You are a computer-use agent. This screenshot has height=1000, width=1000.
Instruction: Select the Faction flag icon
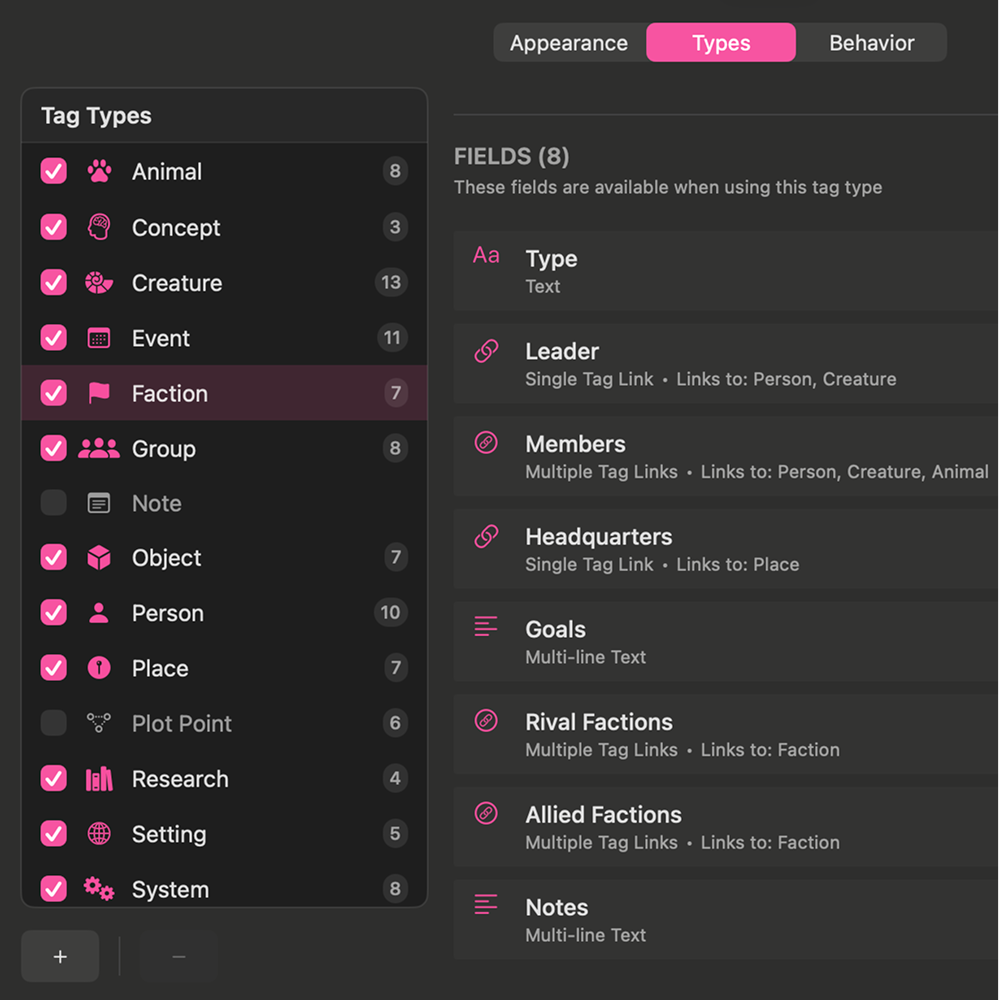coord(98,393)
